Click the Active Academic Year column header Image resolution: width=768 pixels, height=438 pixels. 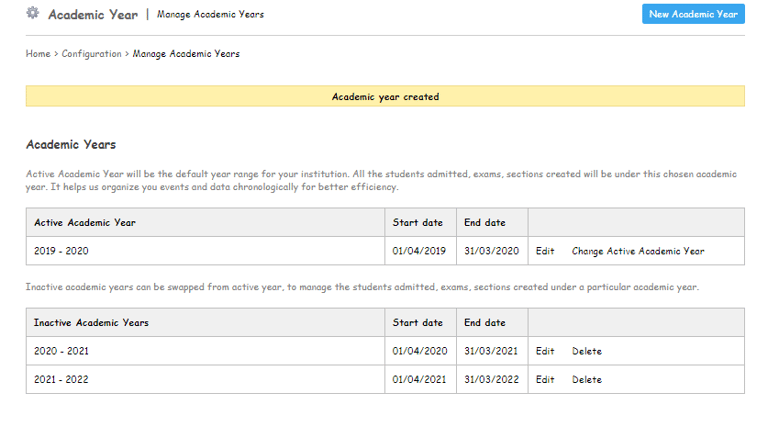[x=85, y=222]
